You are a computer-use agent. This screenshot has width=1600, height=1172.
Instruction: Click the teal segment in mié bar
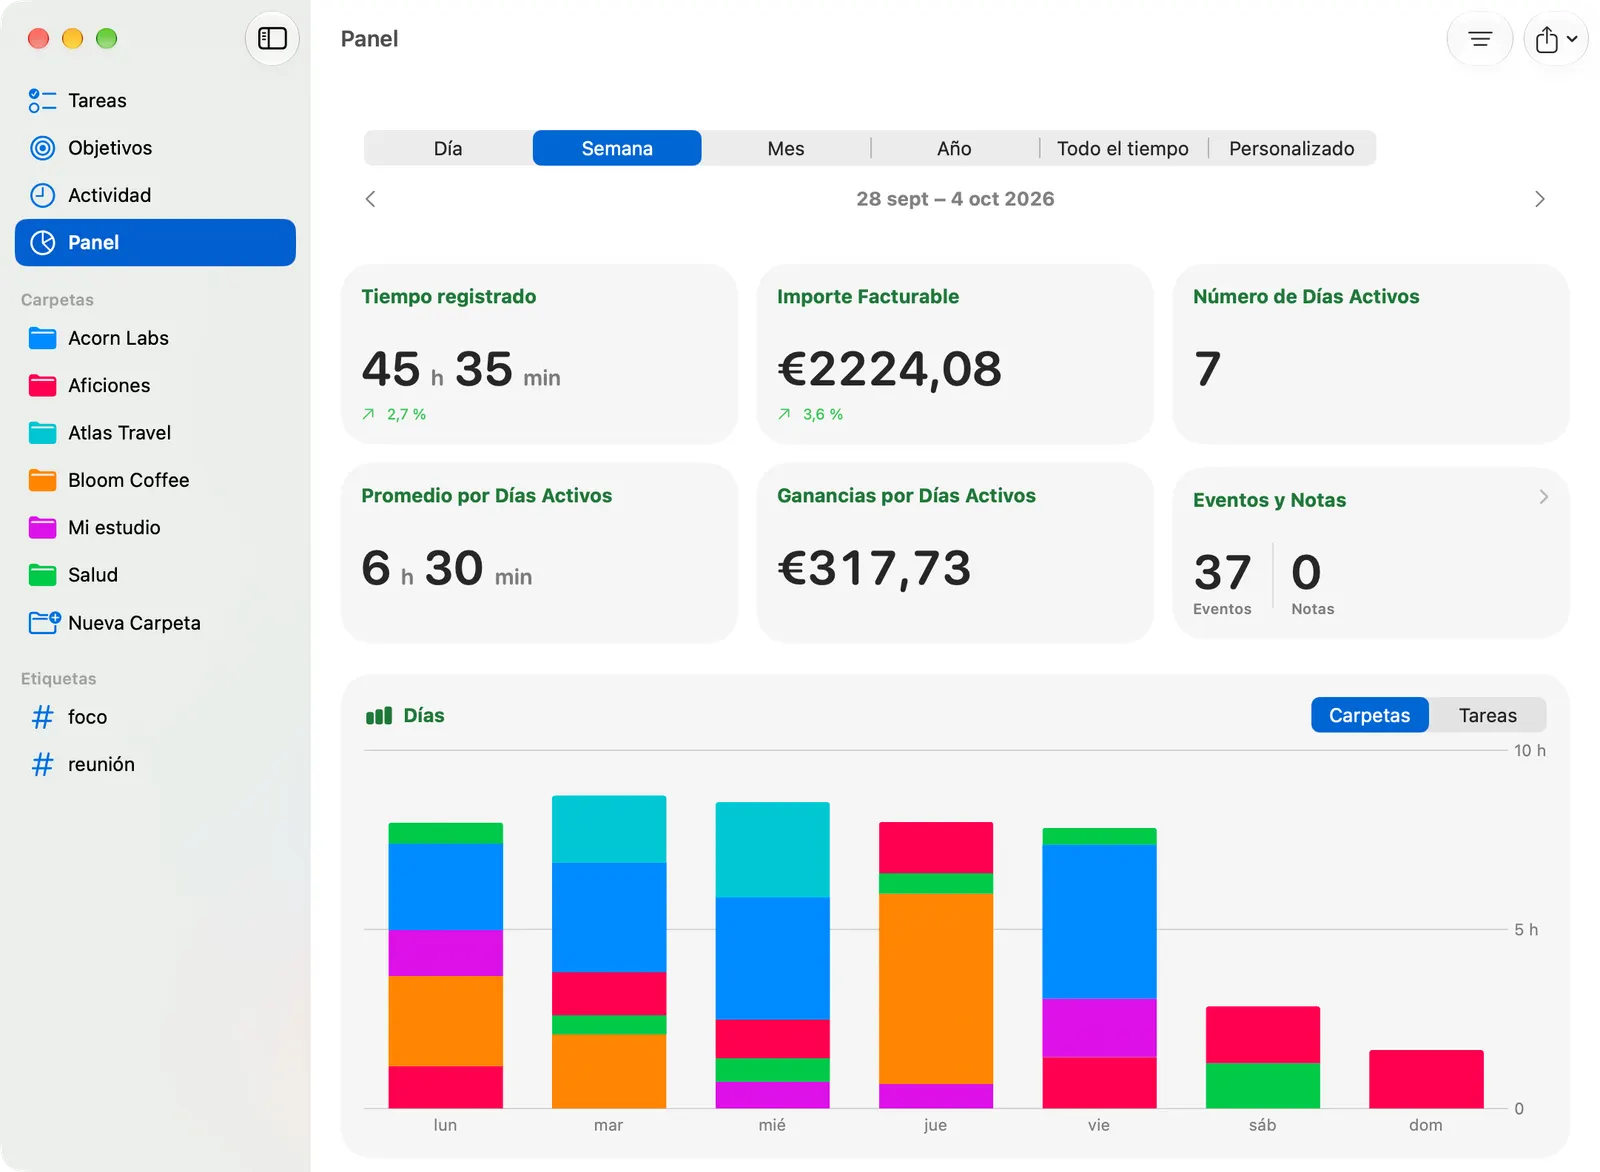[x=772, y=850]
